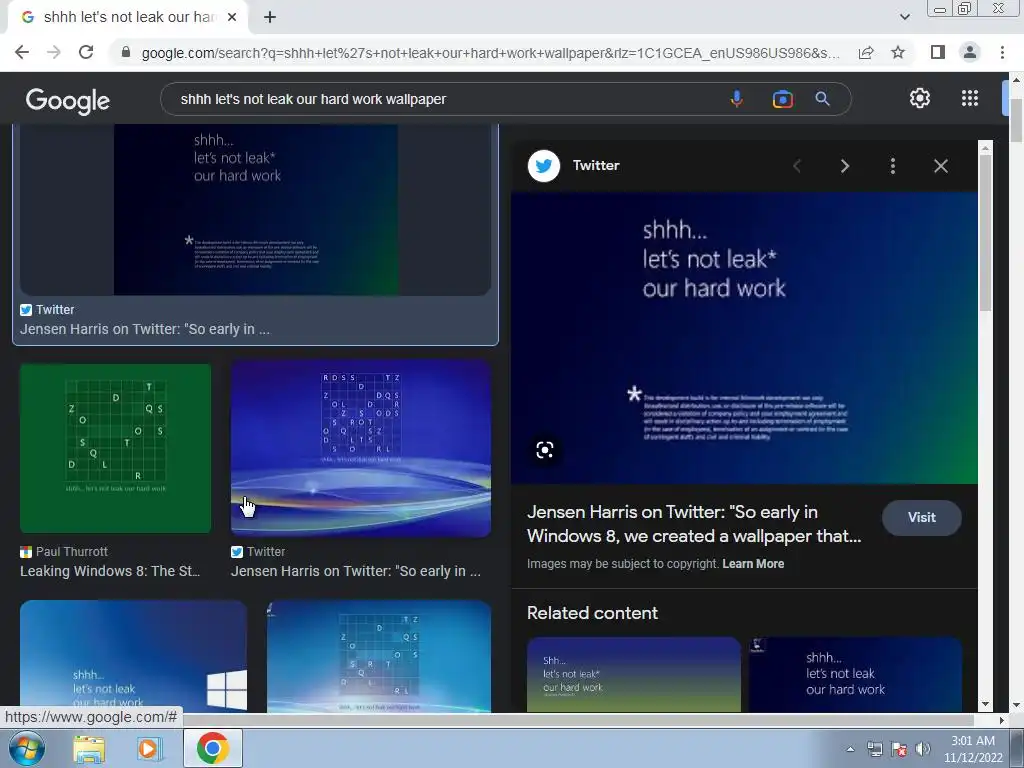Open the Chrome side panel
The width and height of the screenshot is (1024, 768).
937,52
